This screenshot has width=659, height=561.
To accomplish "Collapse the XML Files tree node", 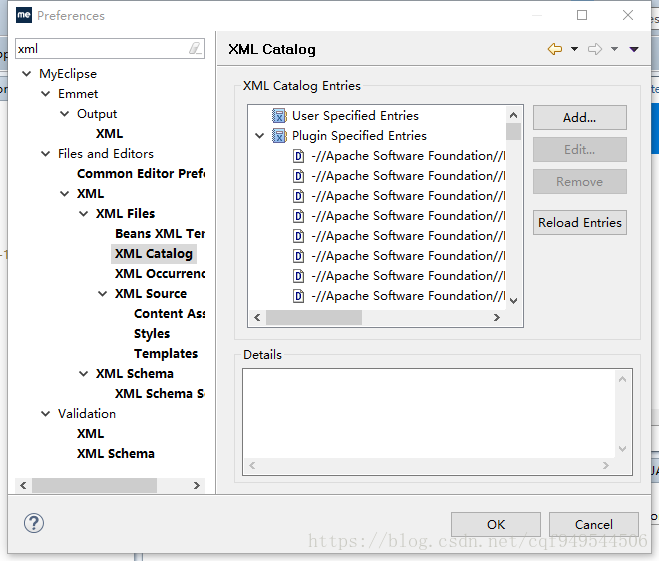I will [84, 214].
